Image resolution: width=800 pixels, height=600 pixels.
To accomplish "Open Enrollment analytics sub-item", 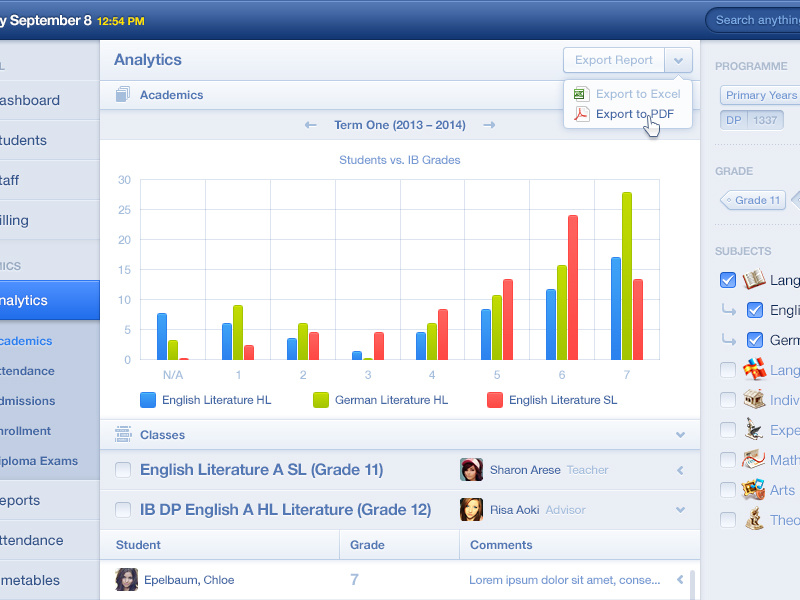I will coord(49,431).
